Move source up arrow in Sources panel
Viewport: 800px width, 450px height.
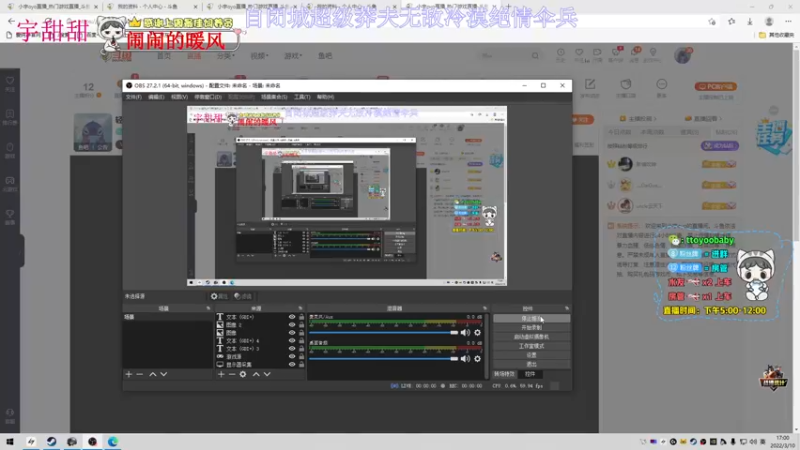click(256, 374)
